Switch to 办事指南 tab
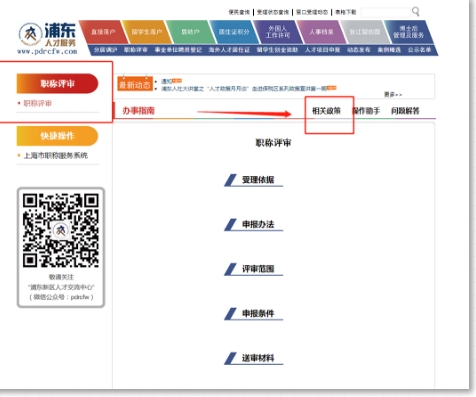The height and width of the screenshot is (397, 476). coord(138,111)
